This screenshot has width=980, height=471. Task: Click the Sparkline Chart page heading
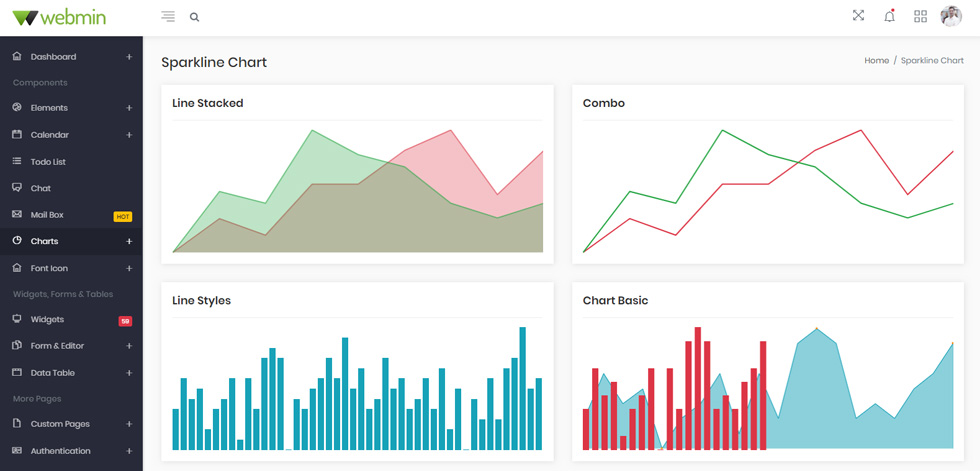point(214,62)
